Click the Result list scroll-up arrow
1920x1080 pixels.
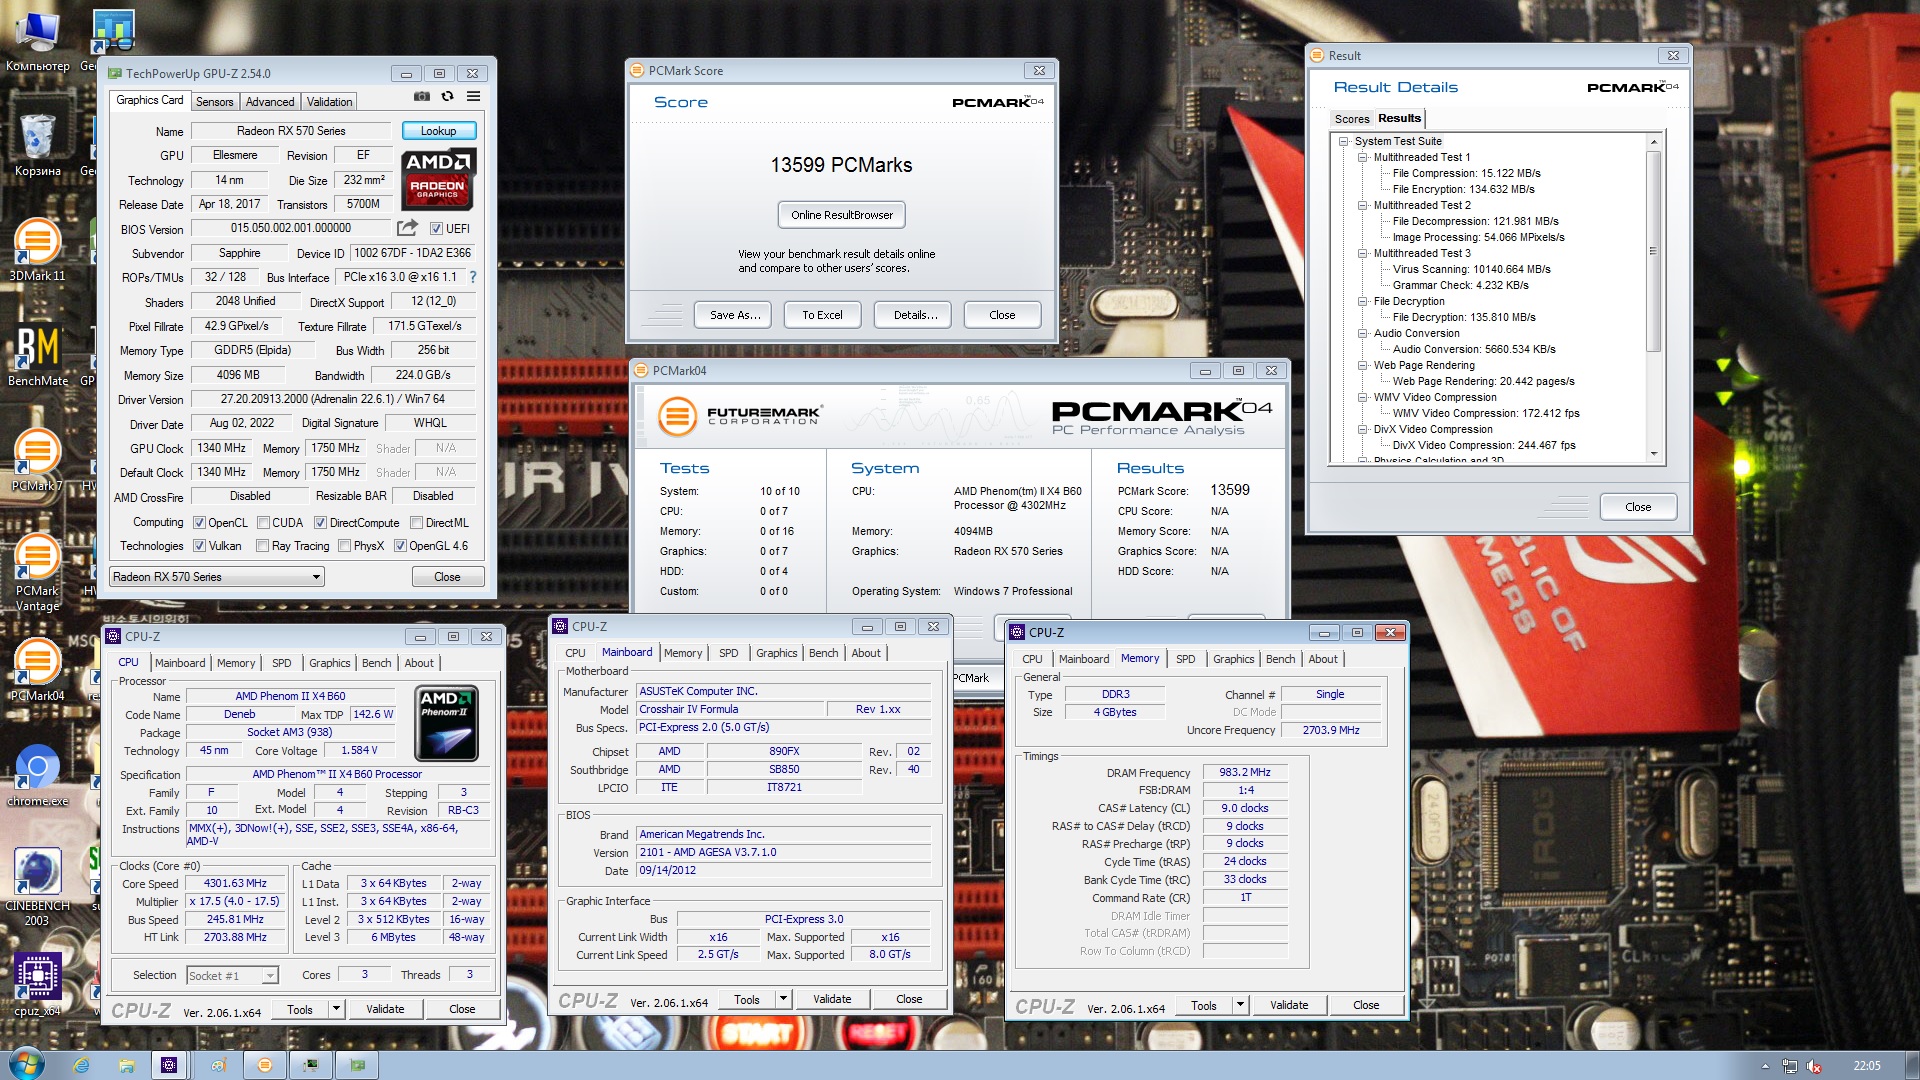[x=1653, y=142]
